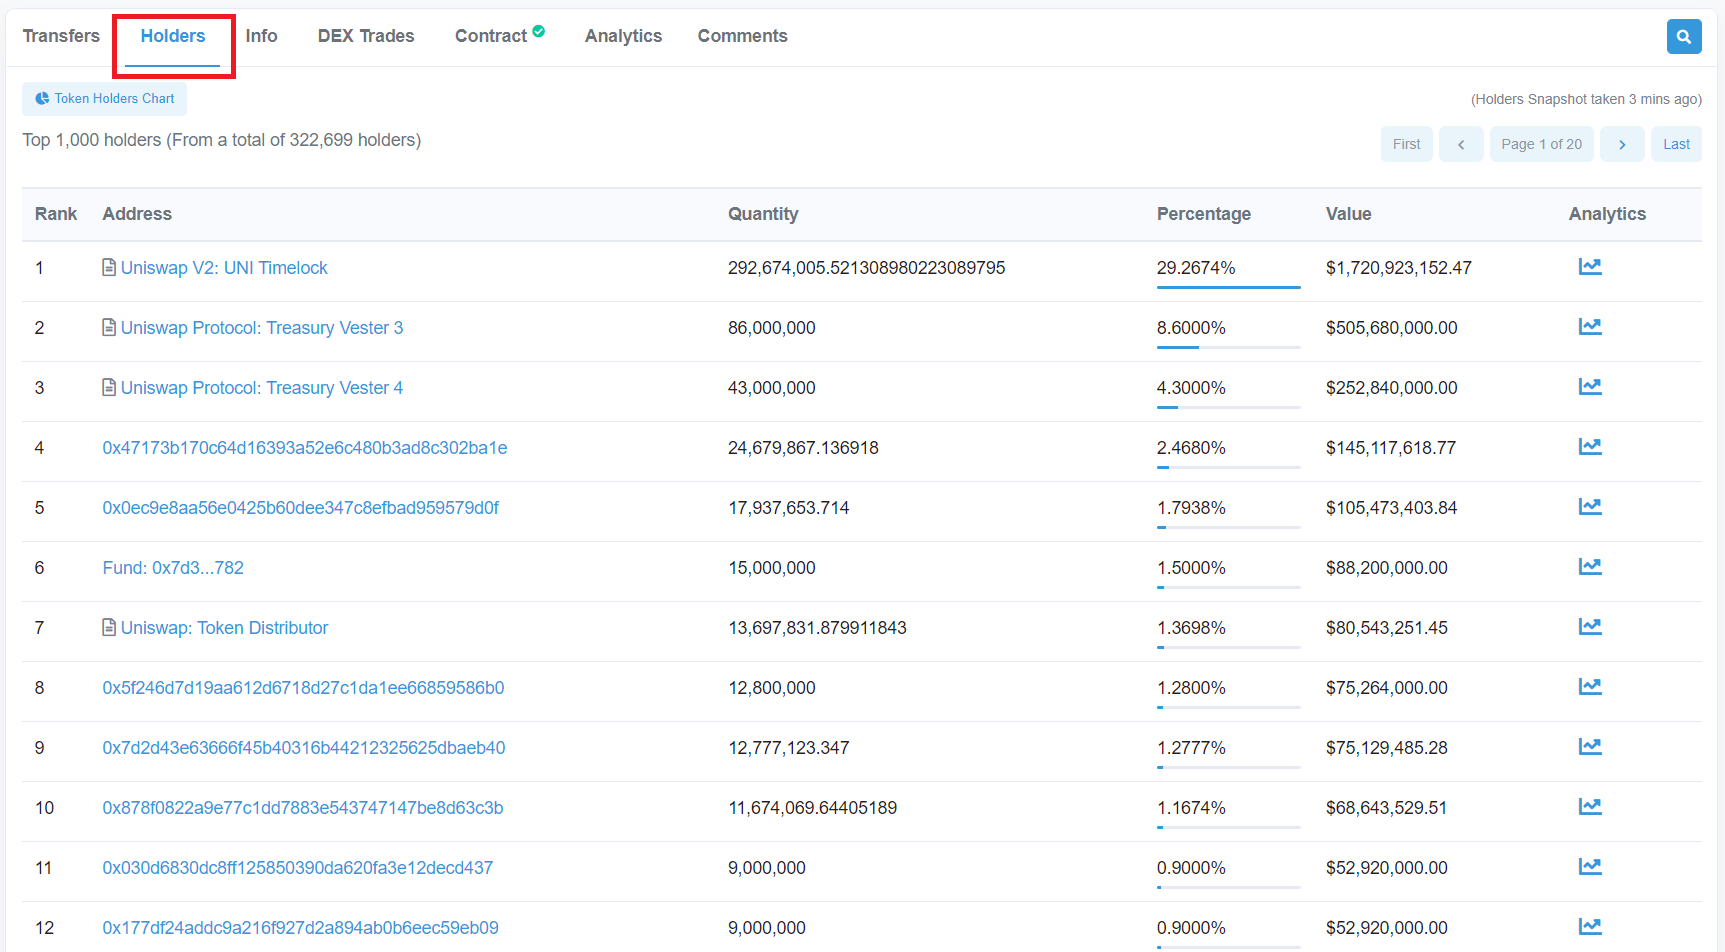1725x952 pixels.
Task: Go to next page with right chevron
Action: tap(1622, 144)
